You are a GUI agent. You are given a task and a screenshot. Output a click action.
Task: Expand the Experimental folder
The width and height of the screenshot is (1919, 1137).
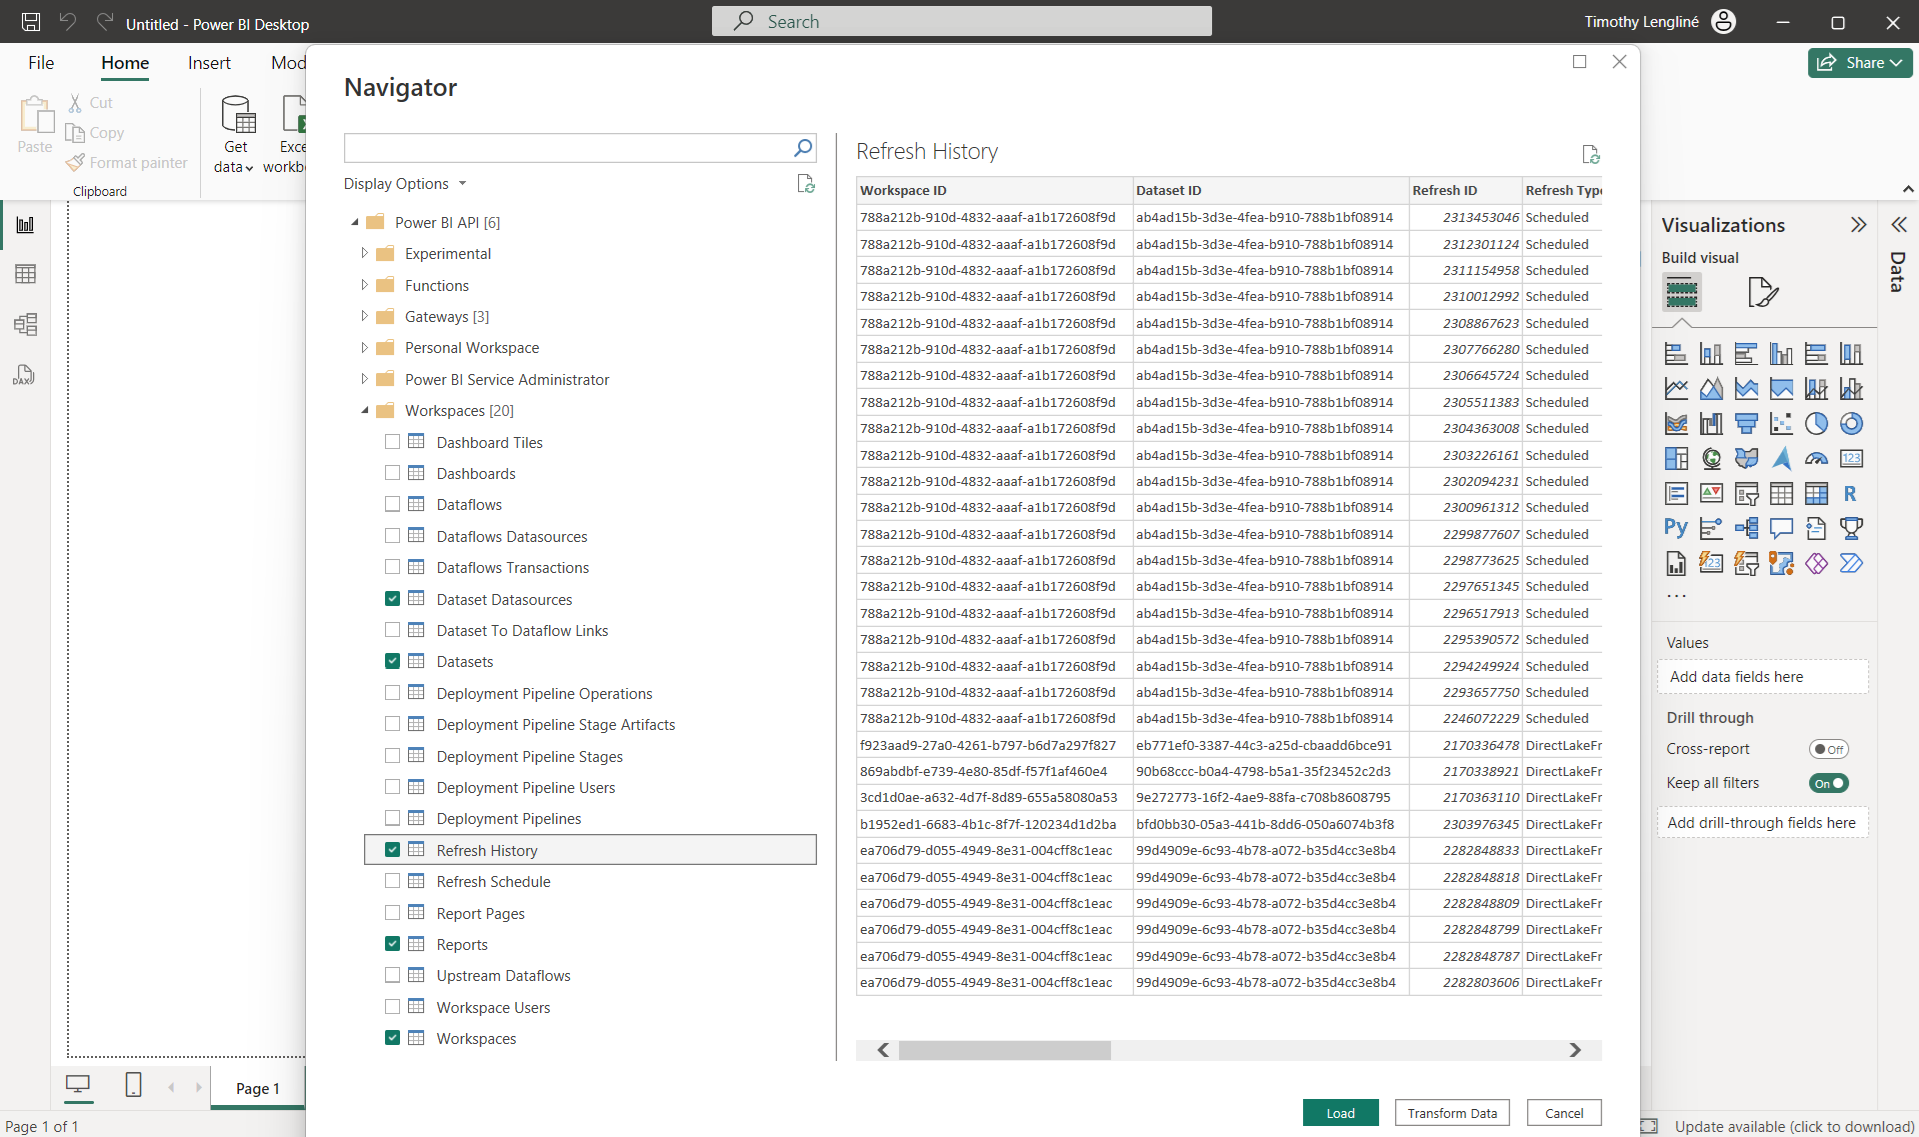[x=364, y=253]
